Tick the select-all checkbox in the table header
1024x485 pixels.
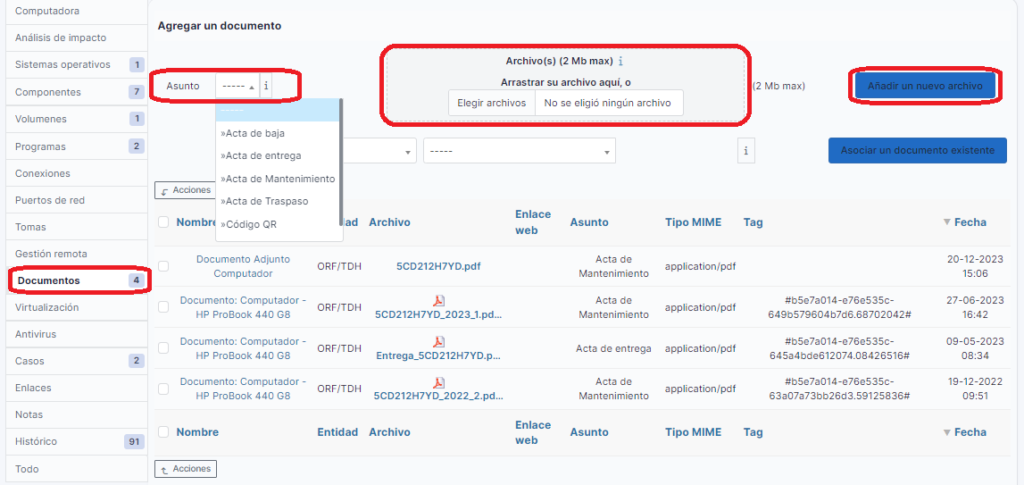click(x=163, y=222)
